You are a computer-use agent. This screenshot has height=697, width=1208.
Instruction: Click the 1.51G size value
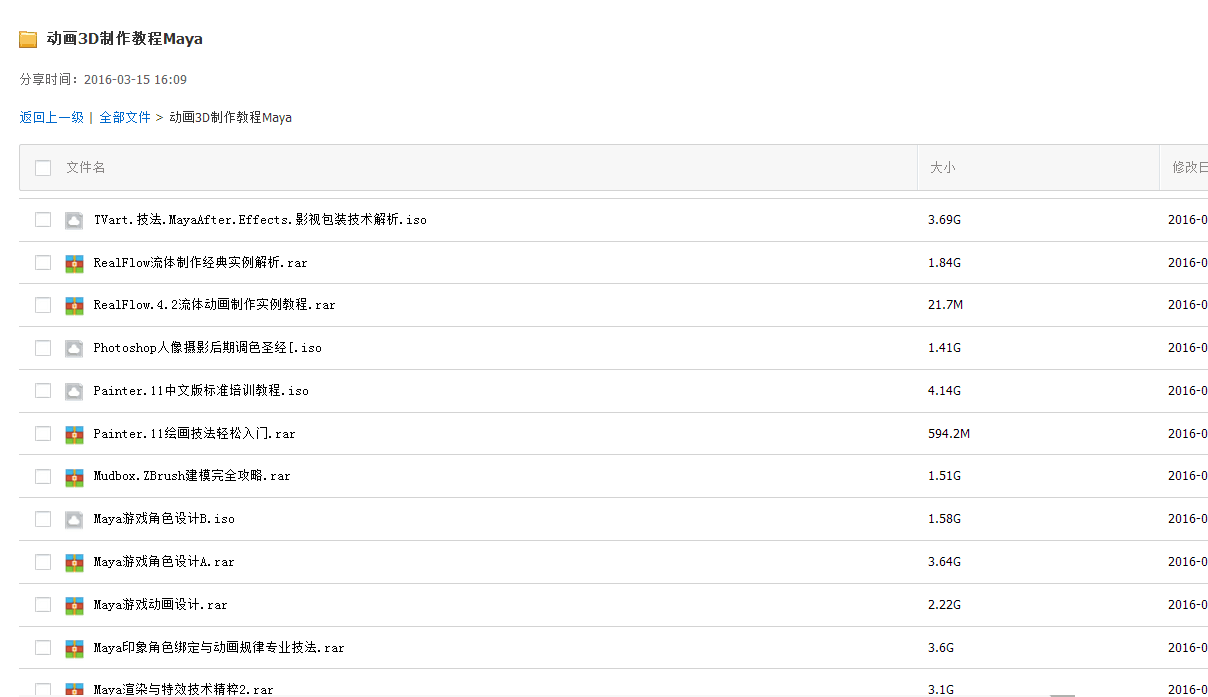pos(944,477)
